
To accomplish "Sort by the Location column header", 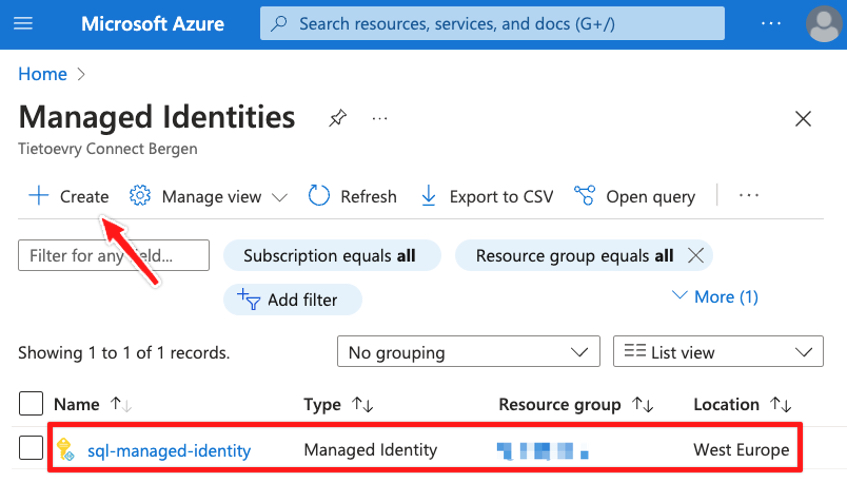I will coord(726,404).
